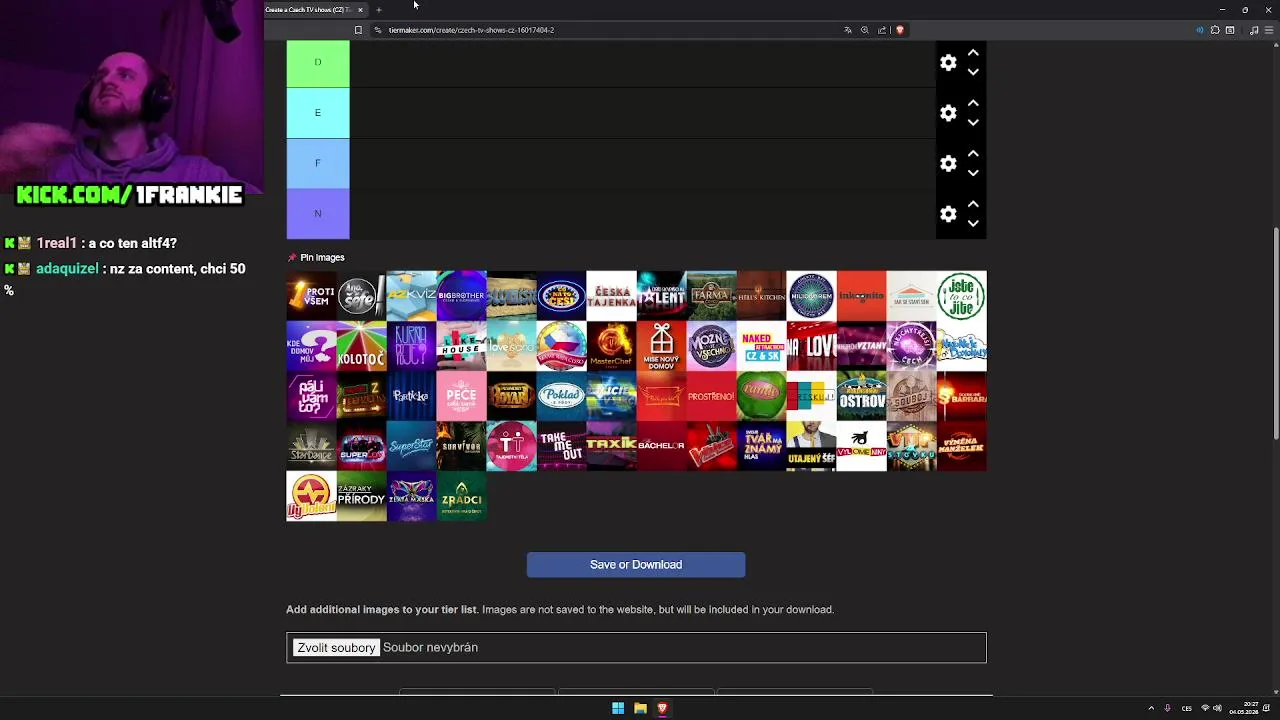Select the Bachelor show image
Viewport: 1280px width, 720px height.
click(x=661, y=446)
